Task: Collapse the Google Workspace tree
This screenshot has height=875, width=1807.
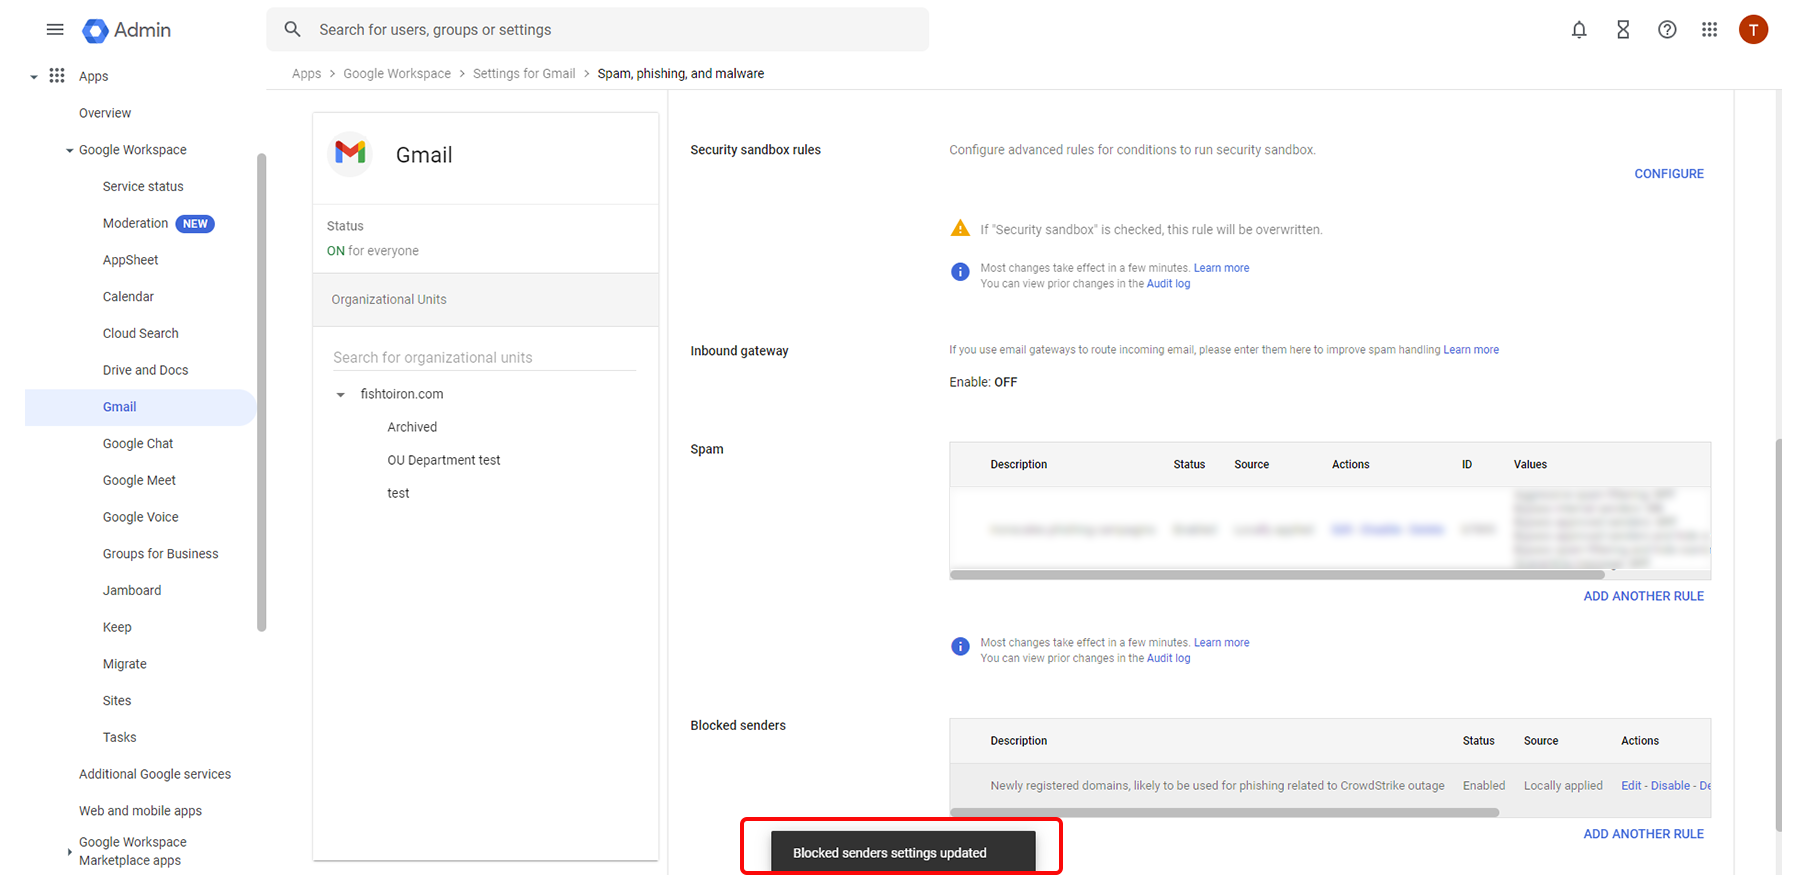Action: click(69, 151)
